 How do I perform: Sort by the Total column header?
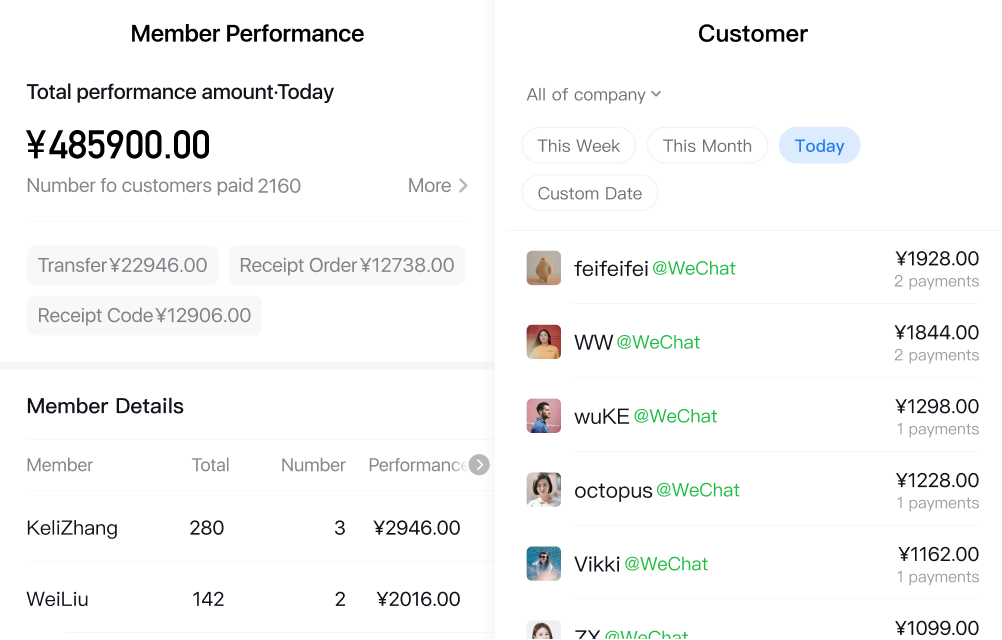click(x=210, y=465)
